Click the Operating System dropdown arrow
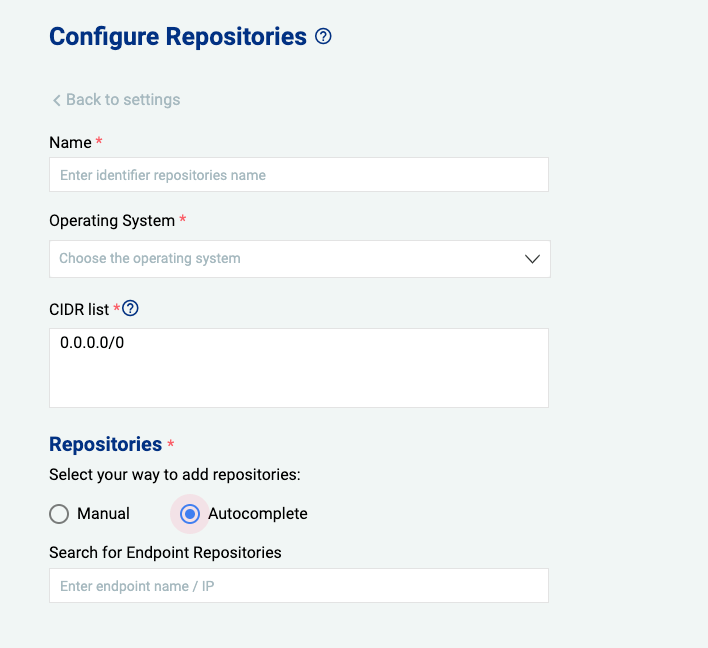 pos(532,258)
